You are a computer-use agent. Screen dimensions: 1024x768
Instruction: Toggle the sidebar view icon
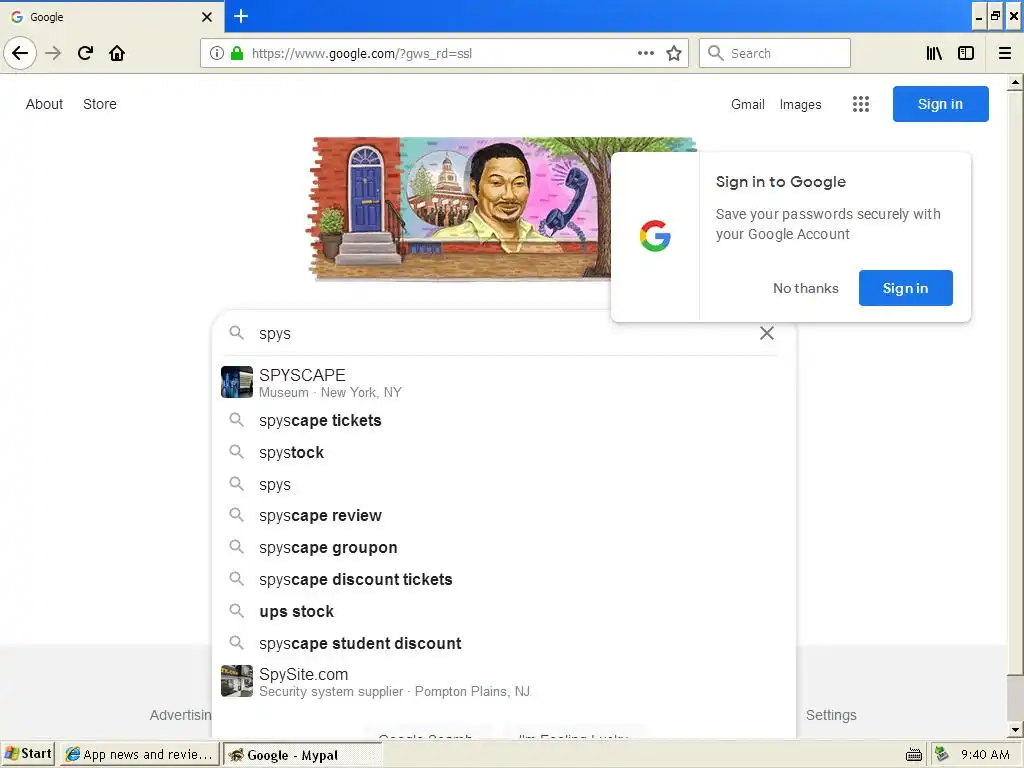tap(966, 53)
